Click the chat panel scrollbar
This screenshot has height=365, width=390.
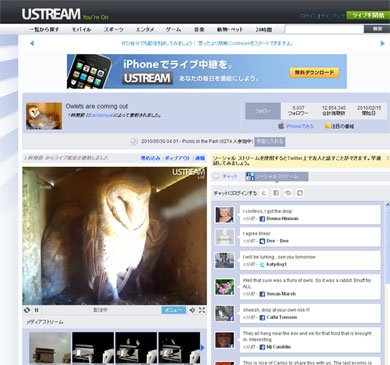[387, 283]
